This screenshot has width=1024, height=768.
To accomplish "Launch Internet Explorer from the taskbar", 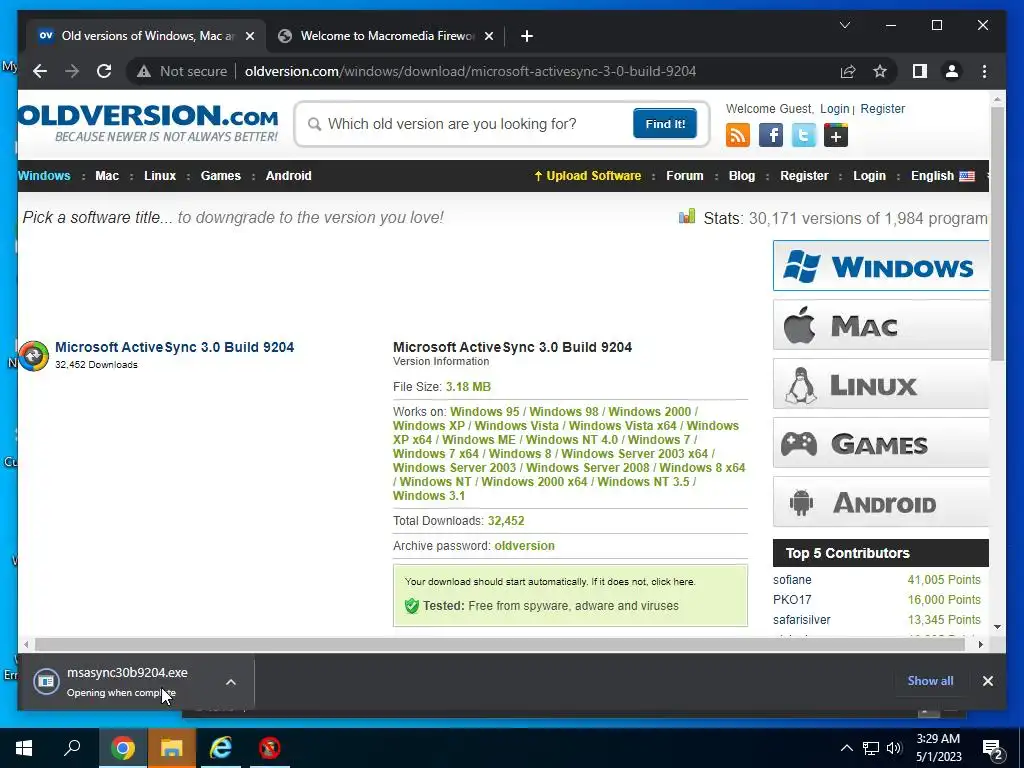I will 221,748.
